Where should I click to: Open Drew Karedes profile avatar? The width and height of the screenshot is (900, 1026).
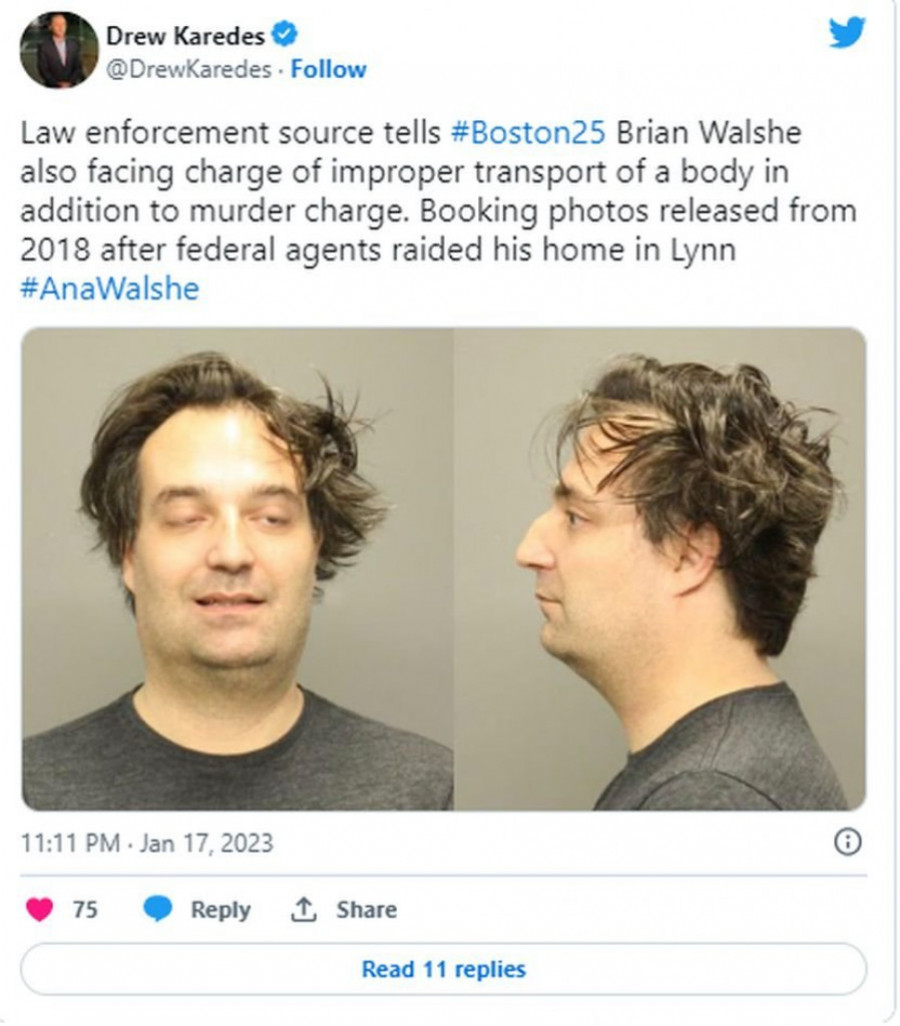pyautogui.click(x=59, y=50)
